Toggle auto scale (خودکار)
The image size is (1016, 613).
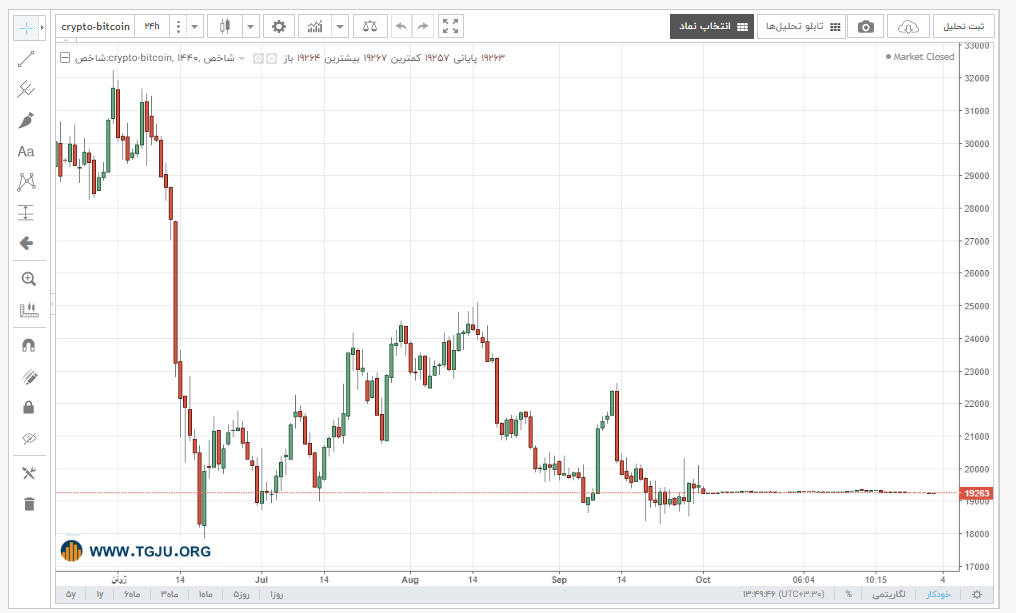point(938,594)
